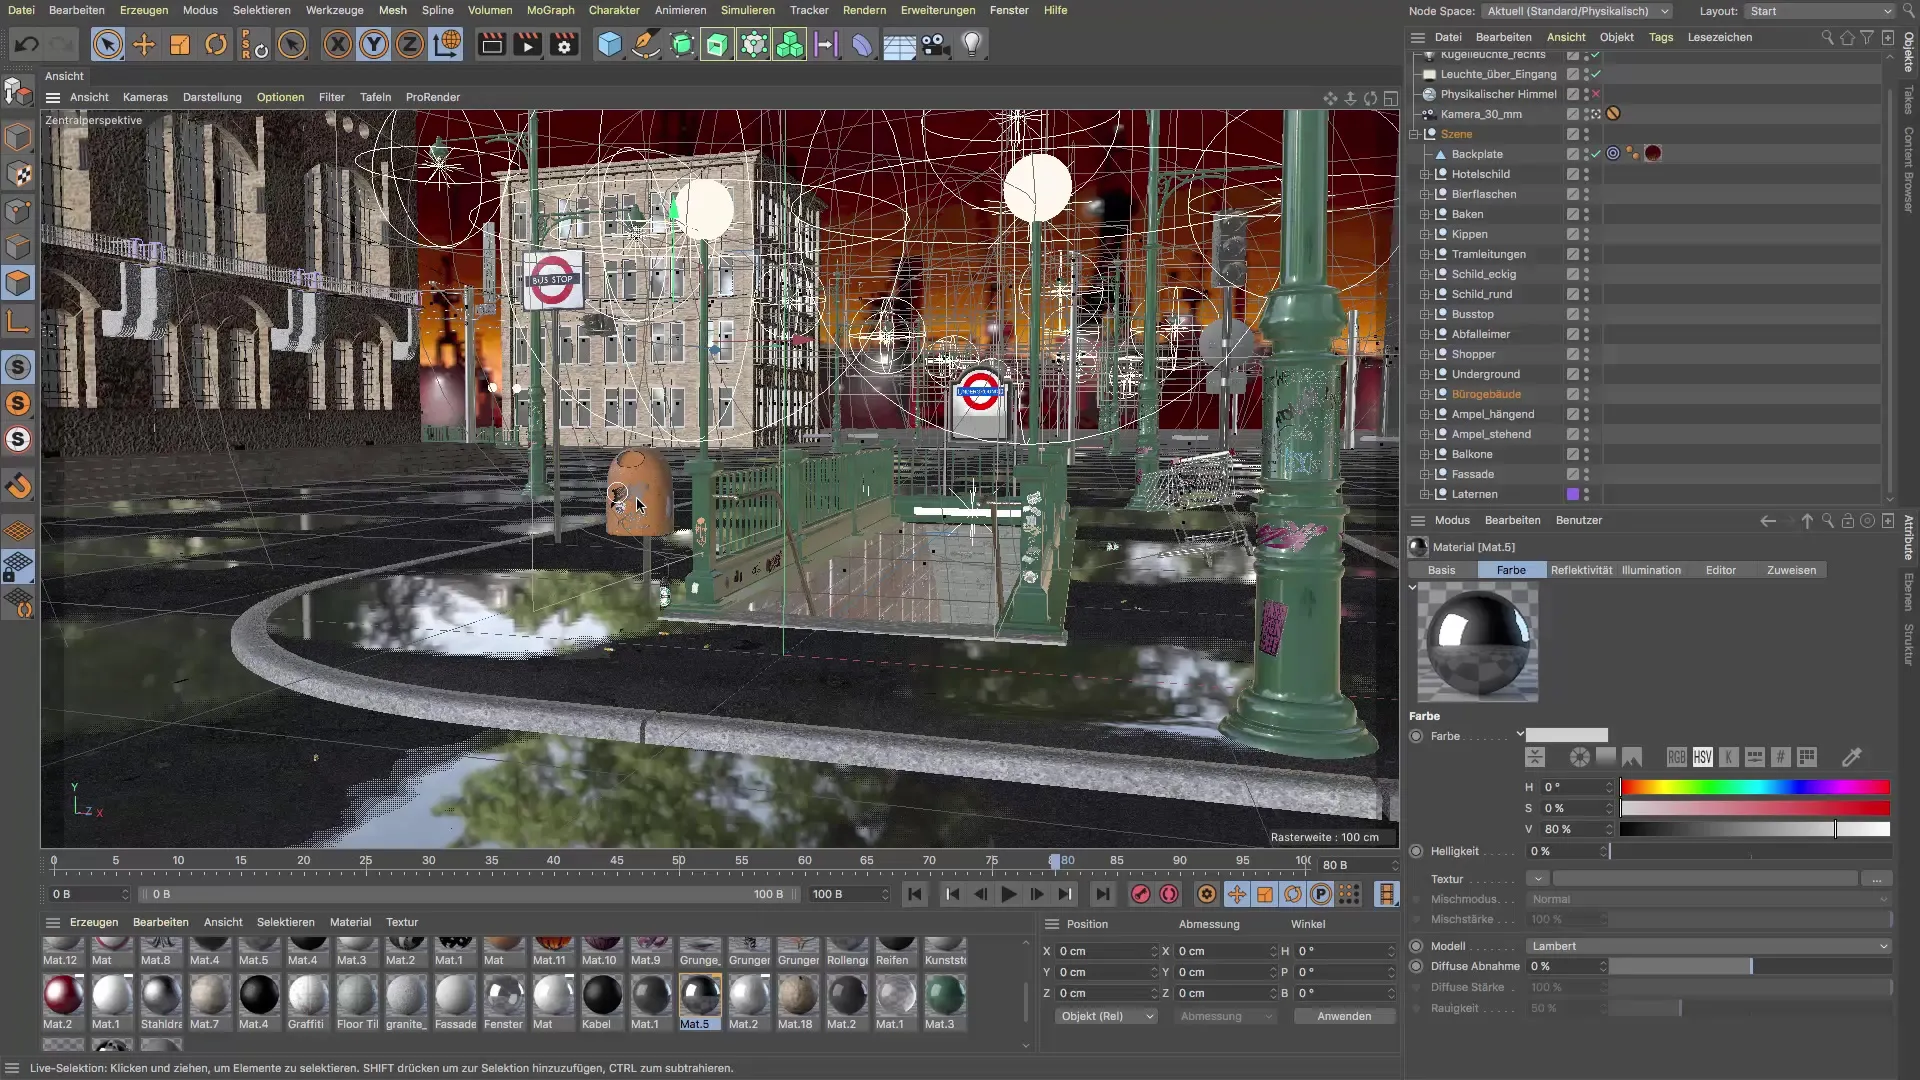
Task: Click the navigate back arrow in Attribute manager
Action: [1768, 521]
